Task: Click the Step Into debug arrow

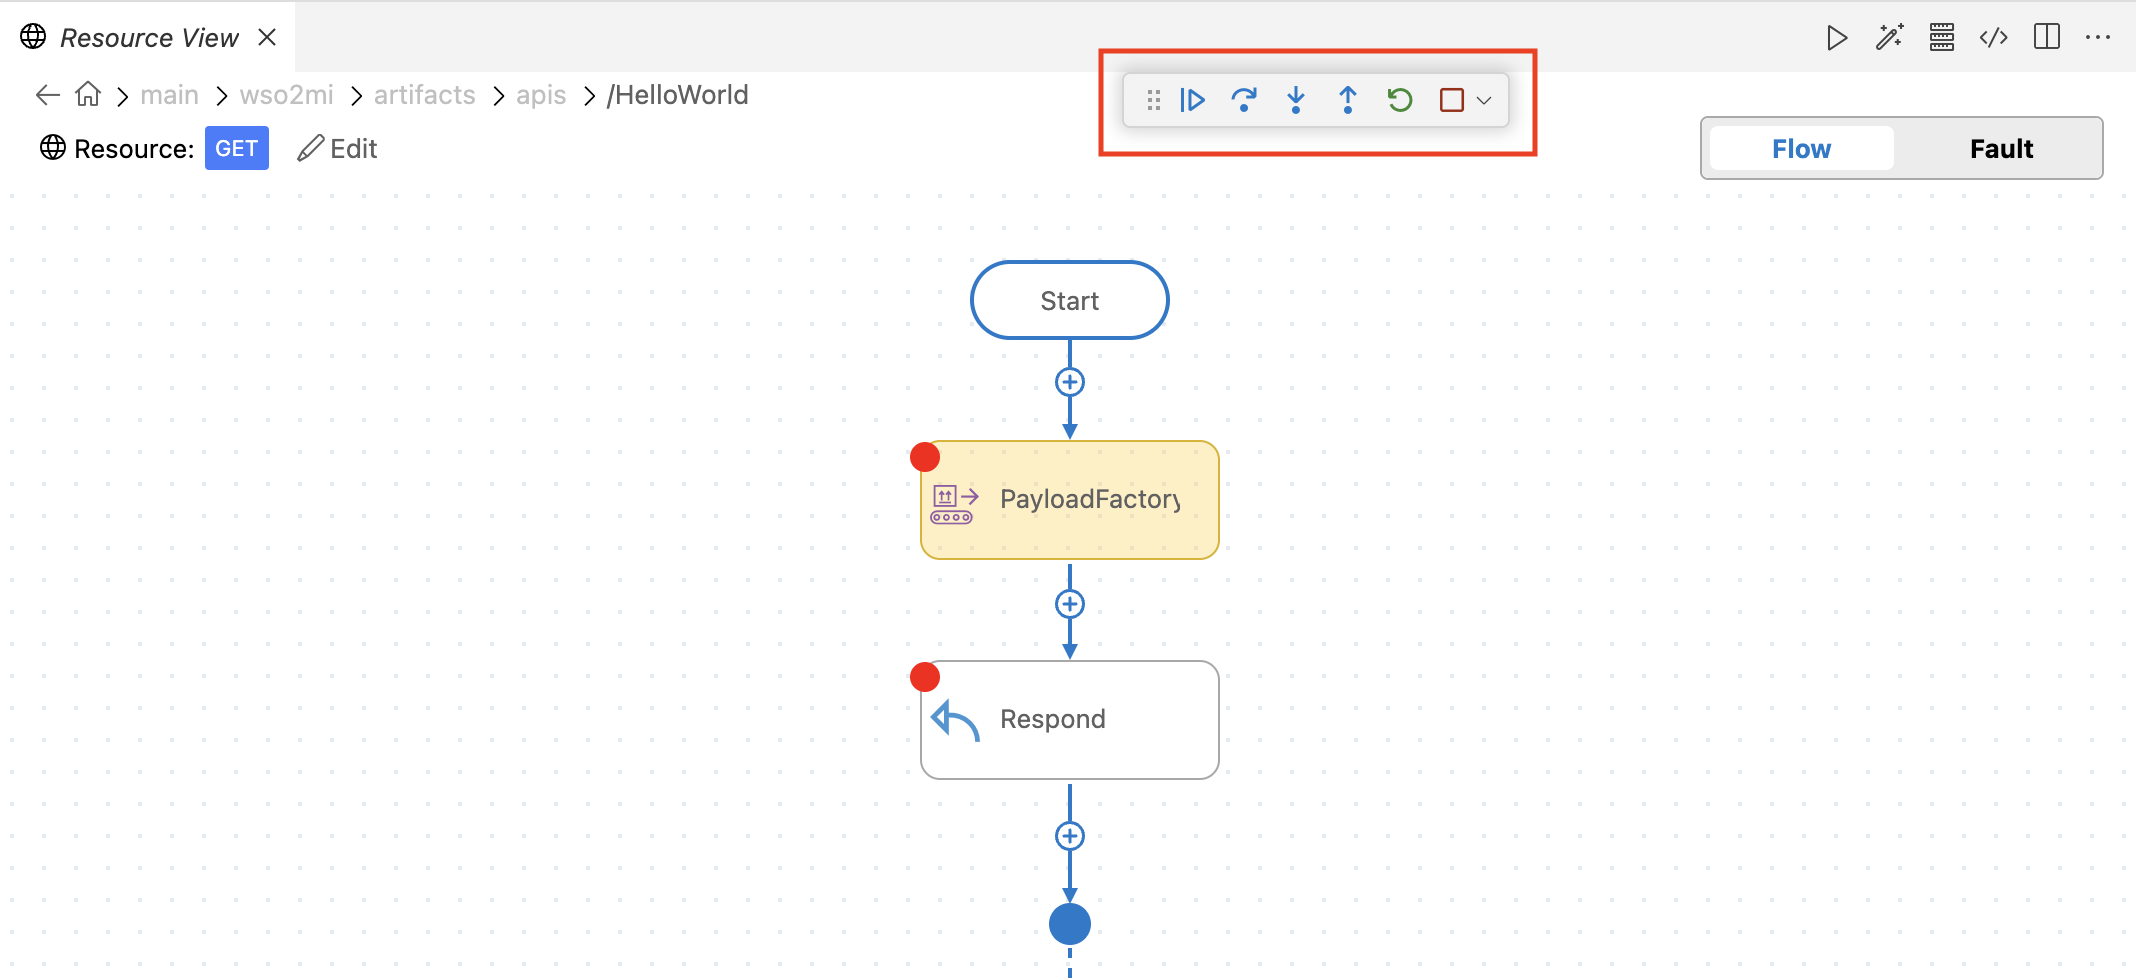Action: pyautogui.click(x=1296, y=100)
